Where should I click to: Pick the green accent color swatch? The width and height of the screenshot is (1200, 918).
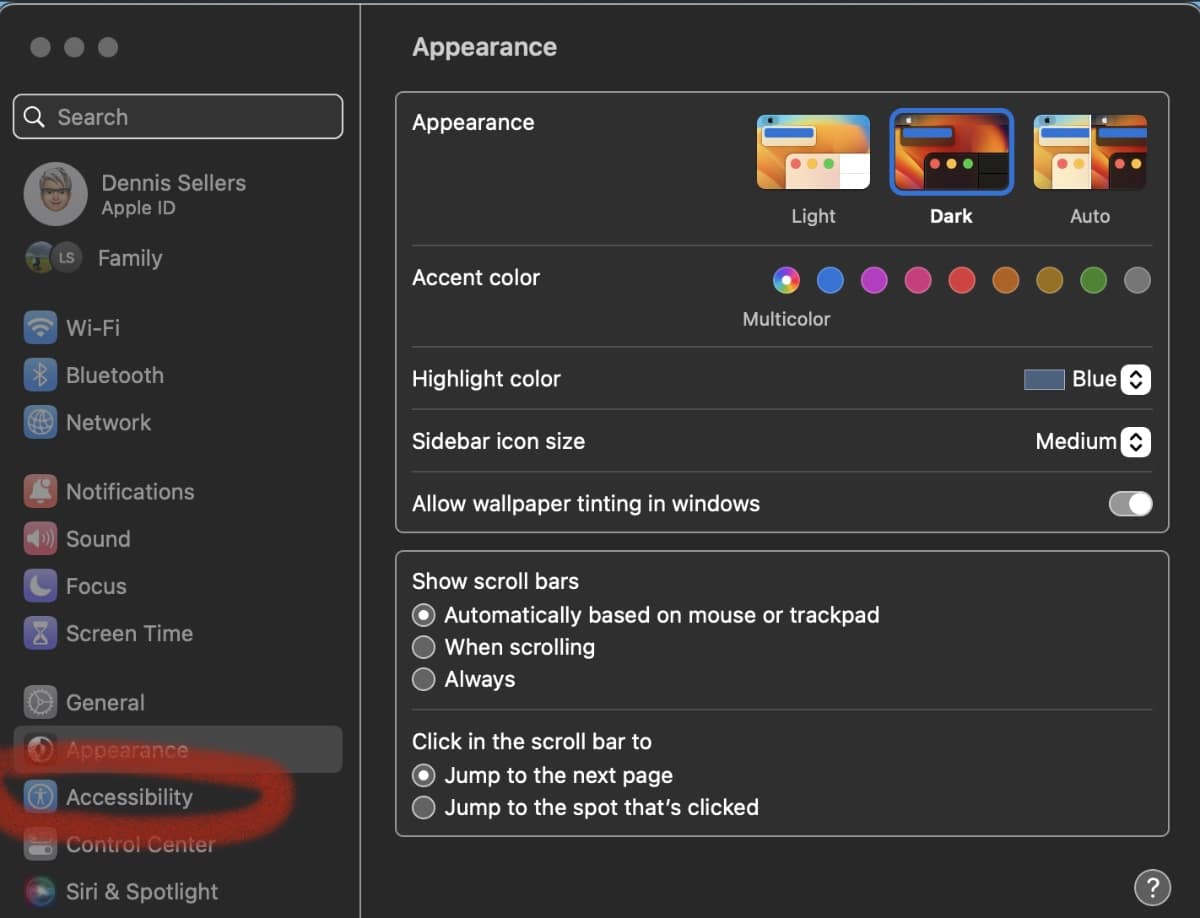[x=1093, y=281]
